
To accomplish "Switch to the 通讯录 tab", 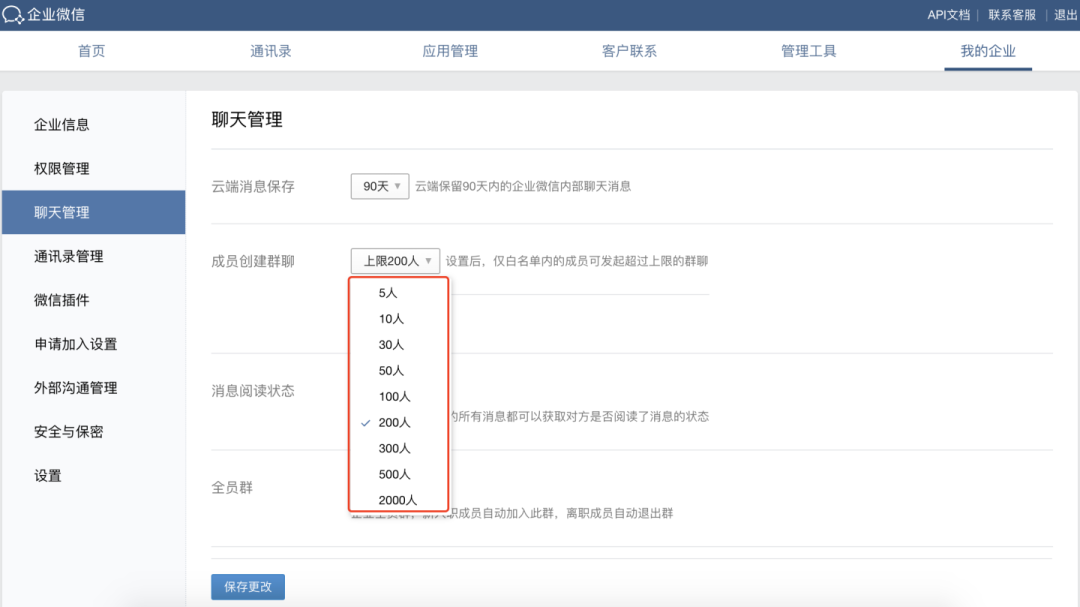I will click(x=270, y=51).
